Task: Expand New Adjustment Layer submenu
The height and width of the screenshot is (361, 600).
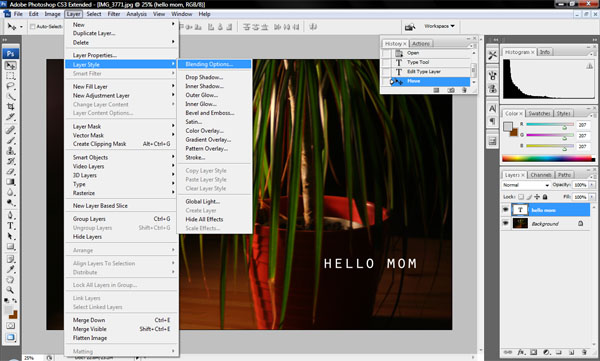Action: [122, 95]
